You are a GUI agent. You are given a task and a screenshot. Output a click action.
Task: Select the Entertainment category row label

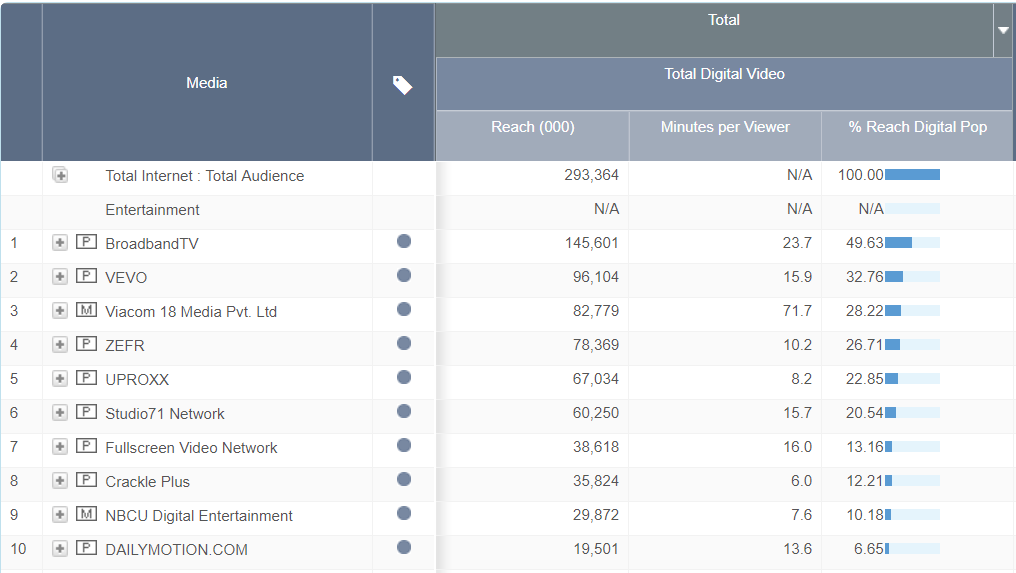click(x=152, y=210)
